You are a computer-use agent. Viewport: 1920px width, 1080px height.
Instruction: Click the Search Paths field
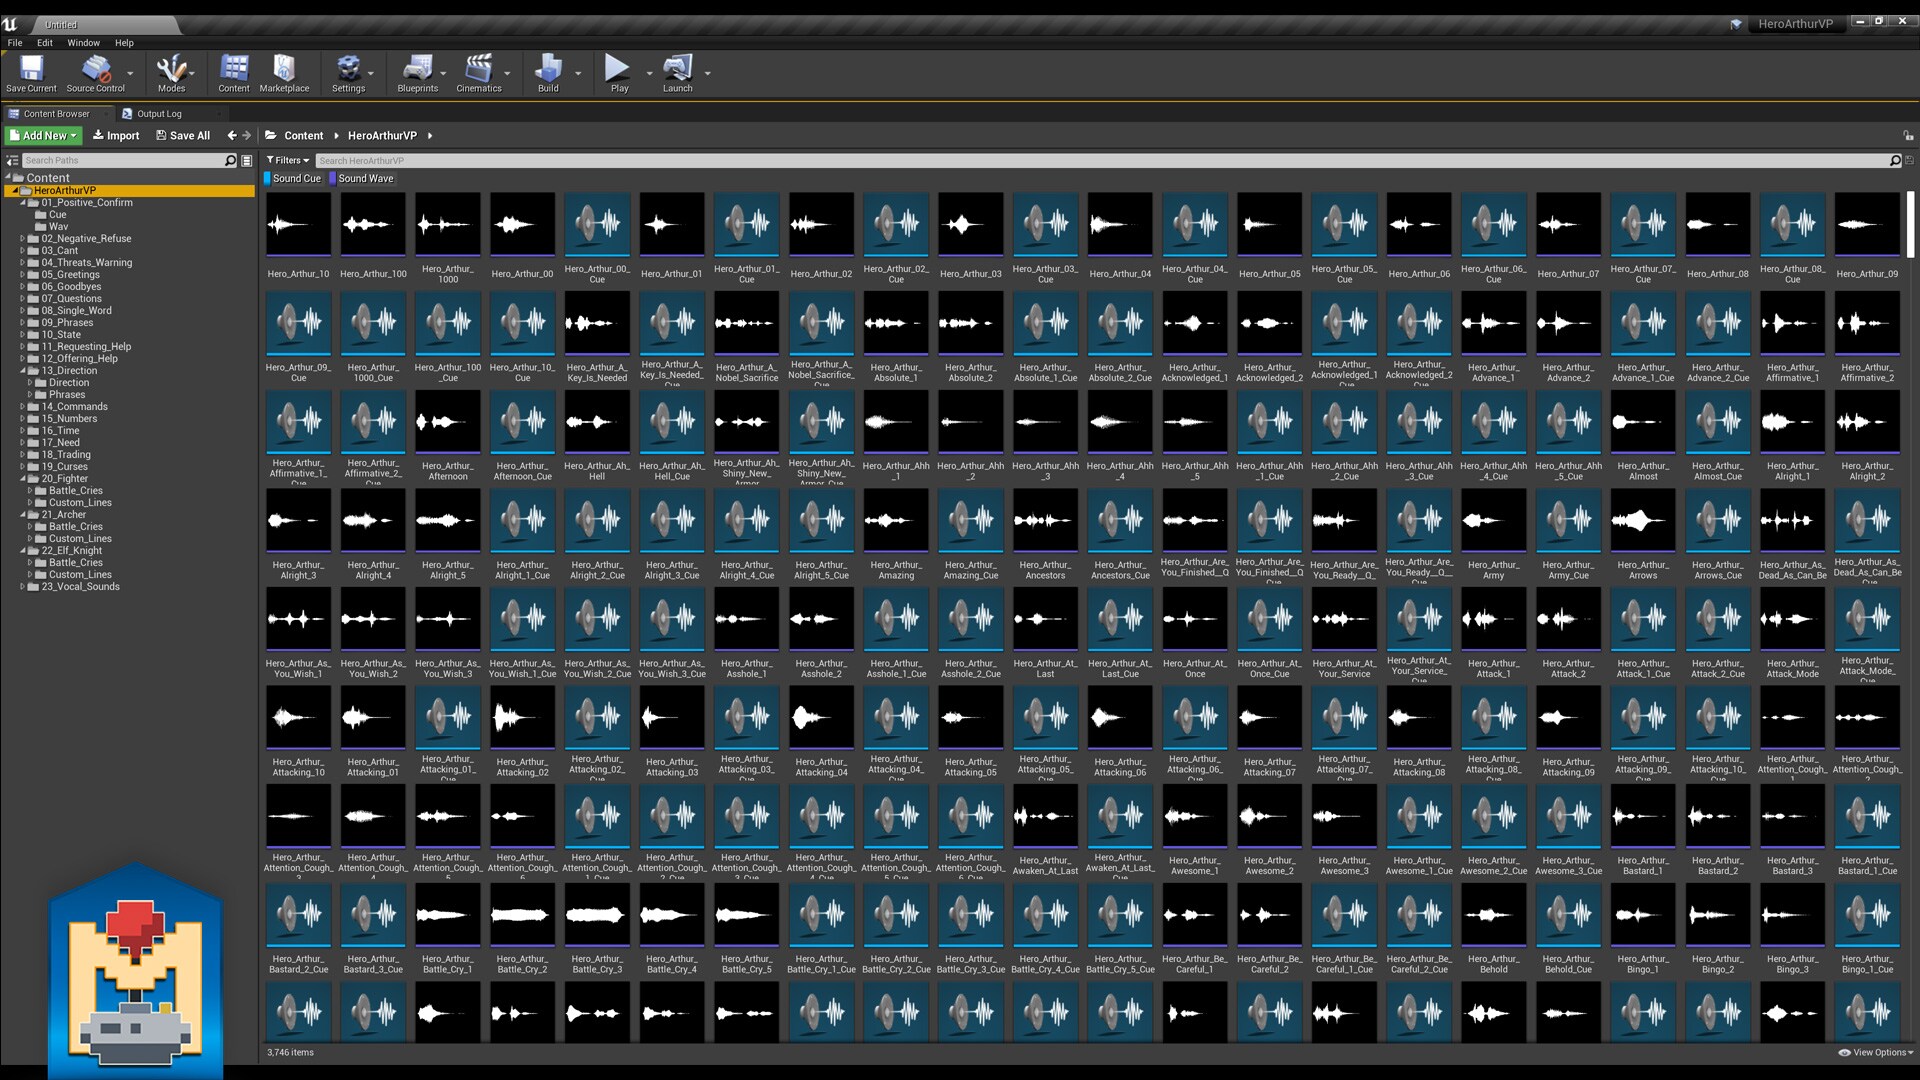coord(130,160)
